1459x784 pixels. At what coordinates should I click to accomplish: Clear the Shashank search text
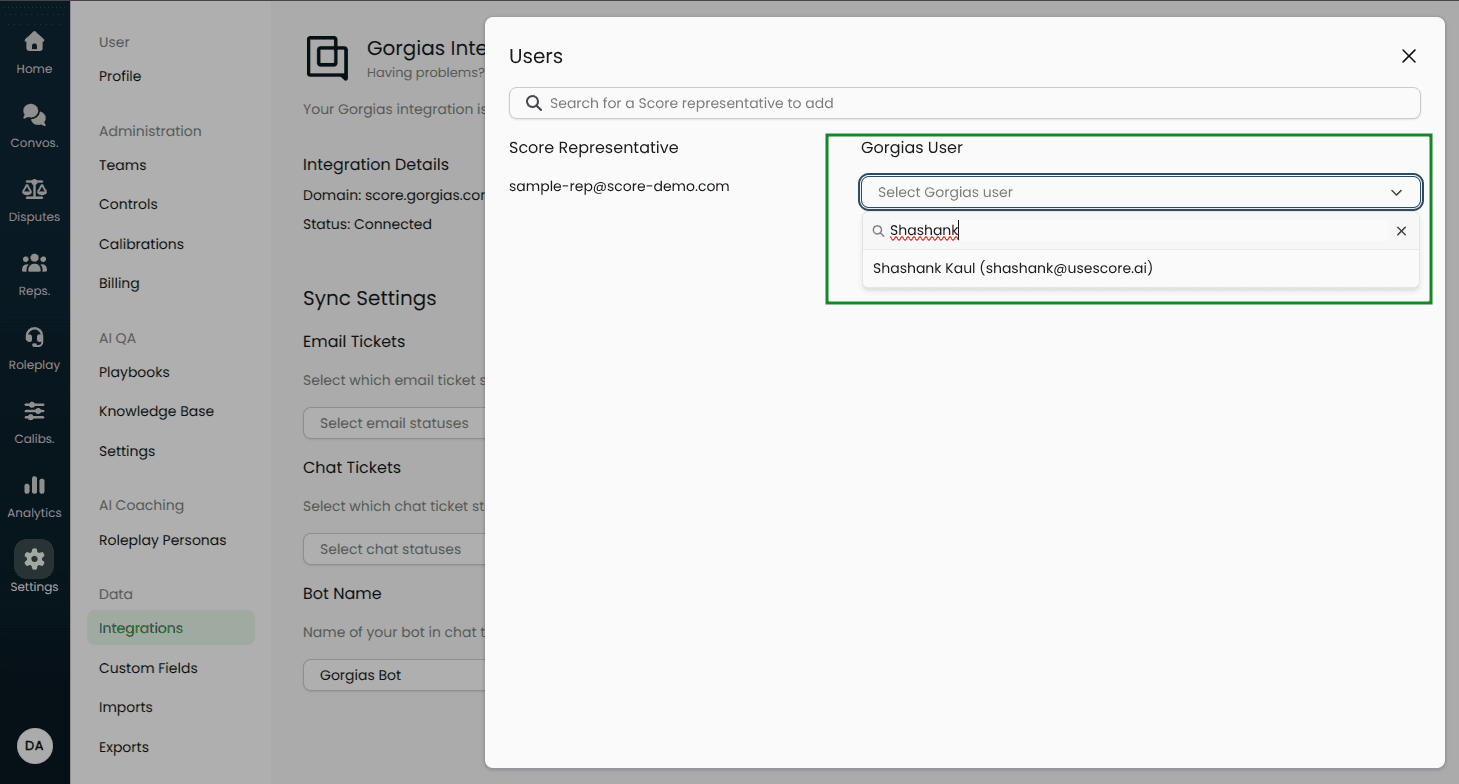point(1401,231)
